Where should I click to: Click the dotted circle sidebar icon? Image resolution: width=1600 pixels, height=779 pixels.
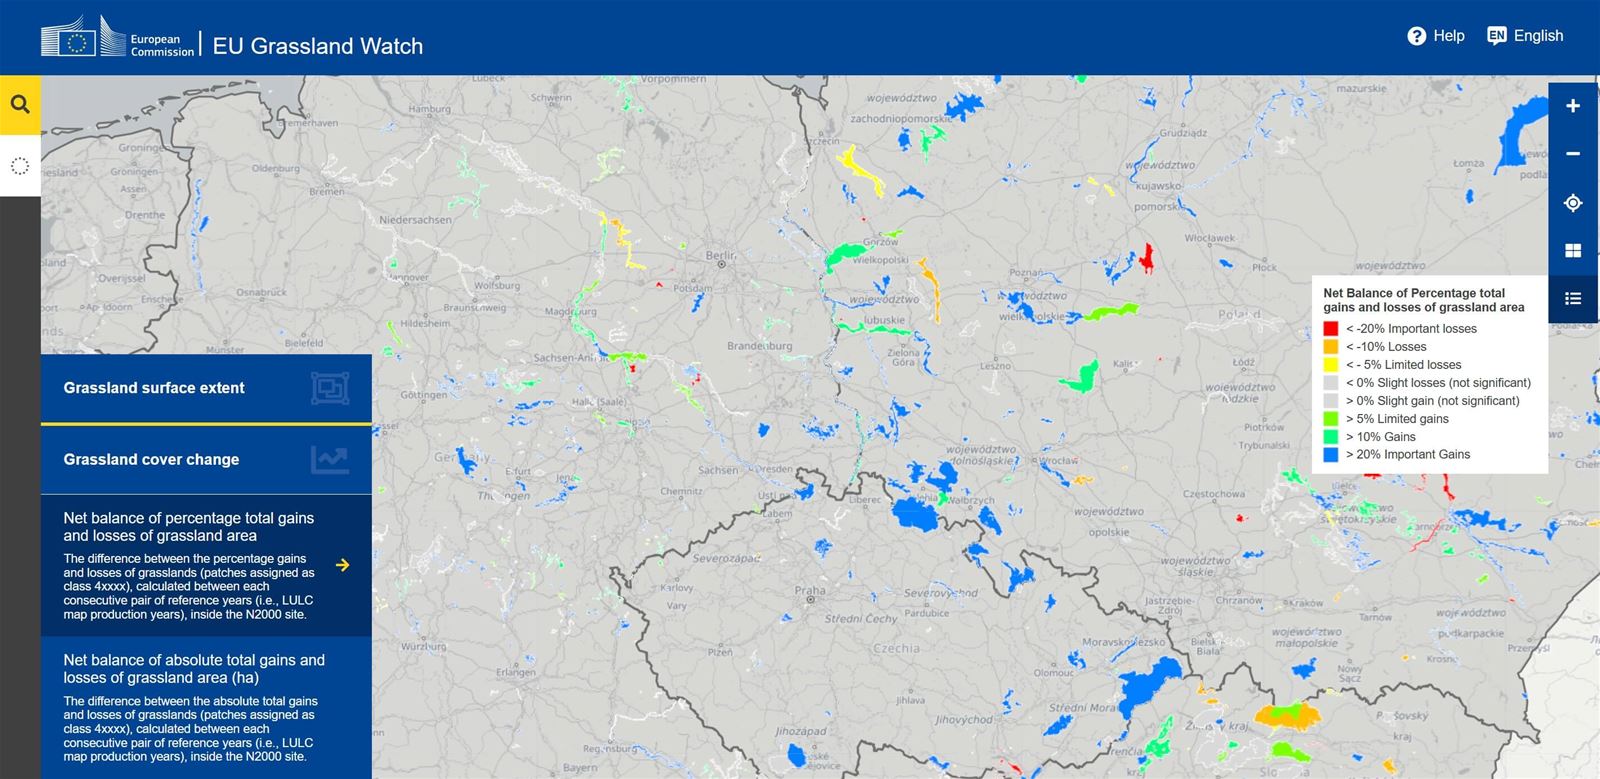(x=20, y=166)
